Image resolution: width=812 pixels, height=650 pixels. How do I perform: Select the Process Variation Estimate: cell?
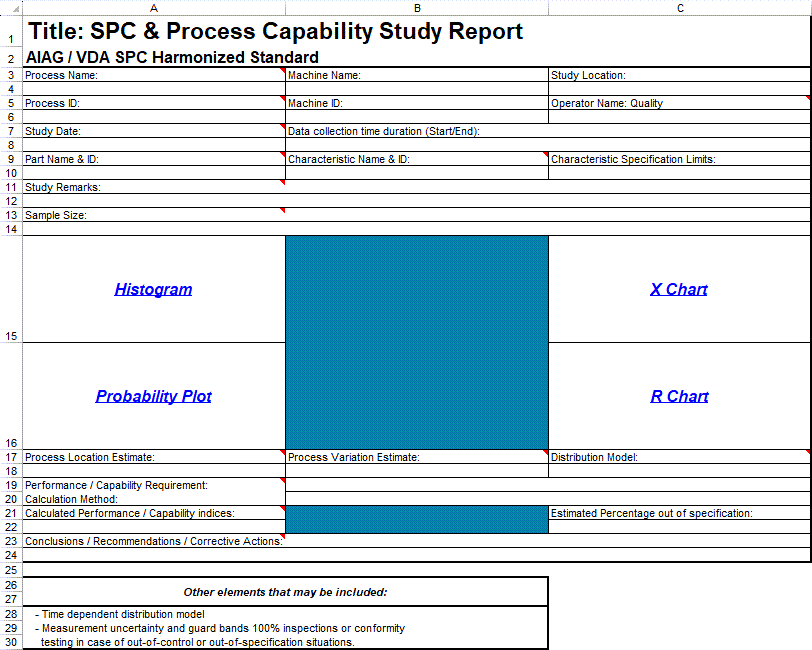click(417, 457)
